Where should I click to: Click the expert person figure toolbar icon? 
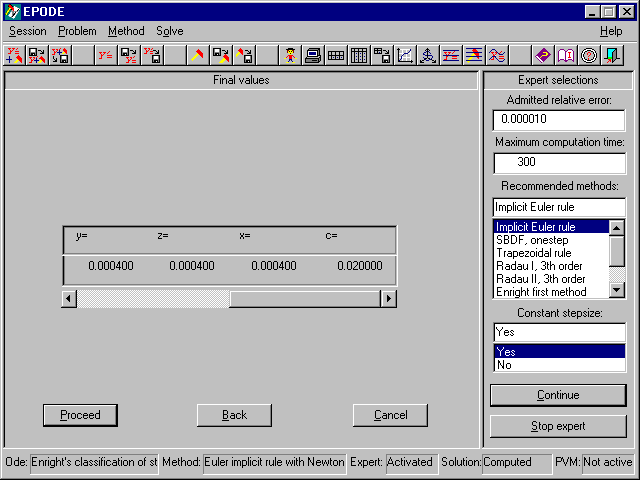point(290,55)
